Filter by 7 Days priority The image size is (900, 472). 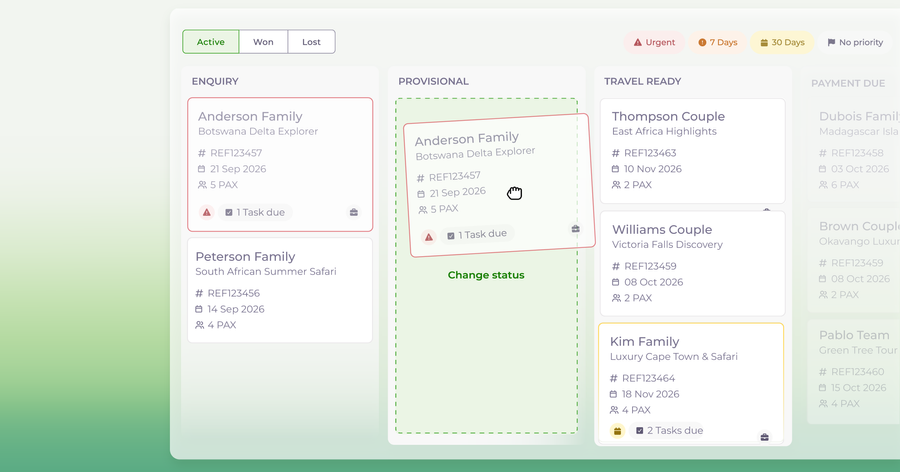tap(717, 42)
